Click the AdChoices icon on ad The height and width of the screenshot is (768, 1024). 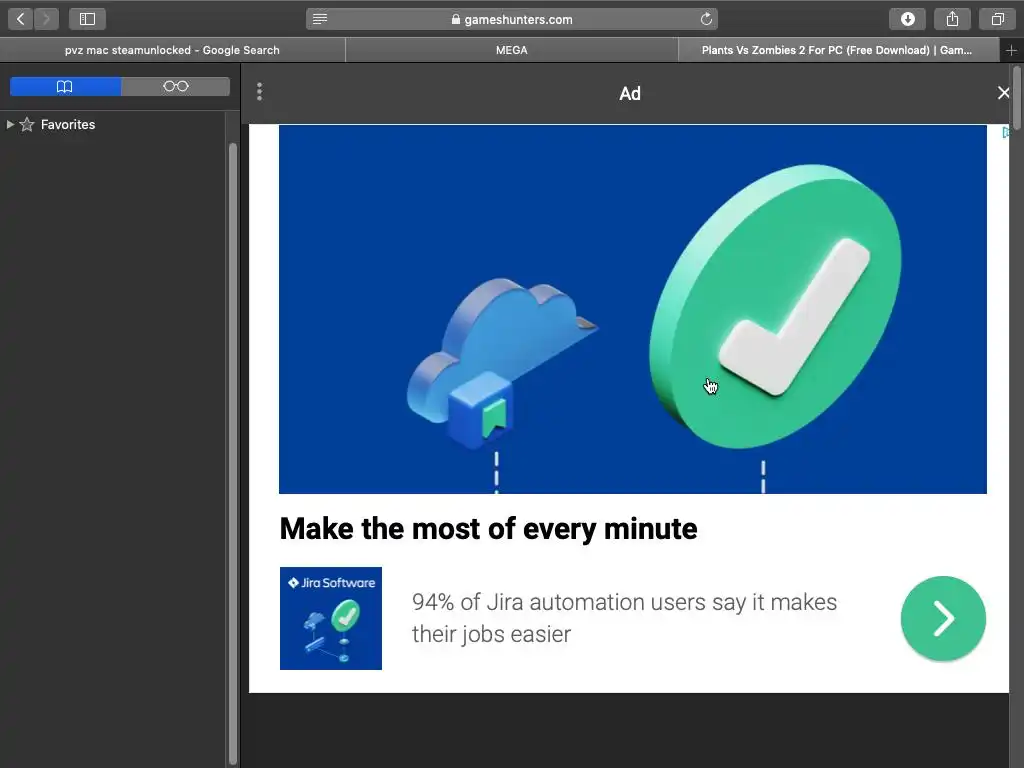pos(1006,133)
